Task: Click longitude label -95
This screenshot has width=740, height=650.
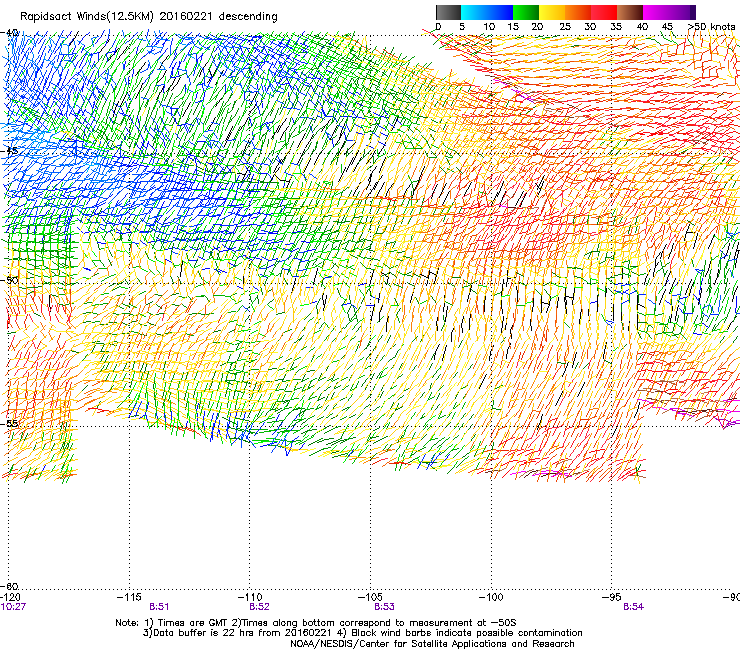Action: (614, 597)
